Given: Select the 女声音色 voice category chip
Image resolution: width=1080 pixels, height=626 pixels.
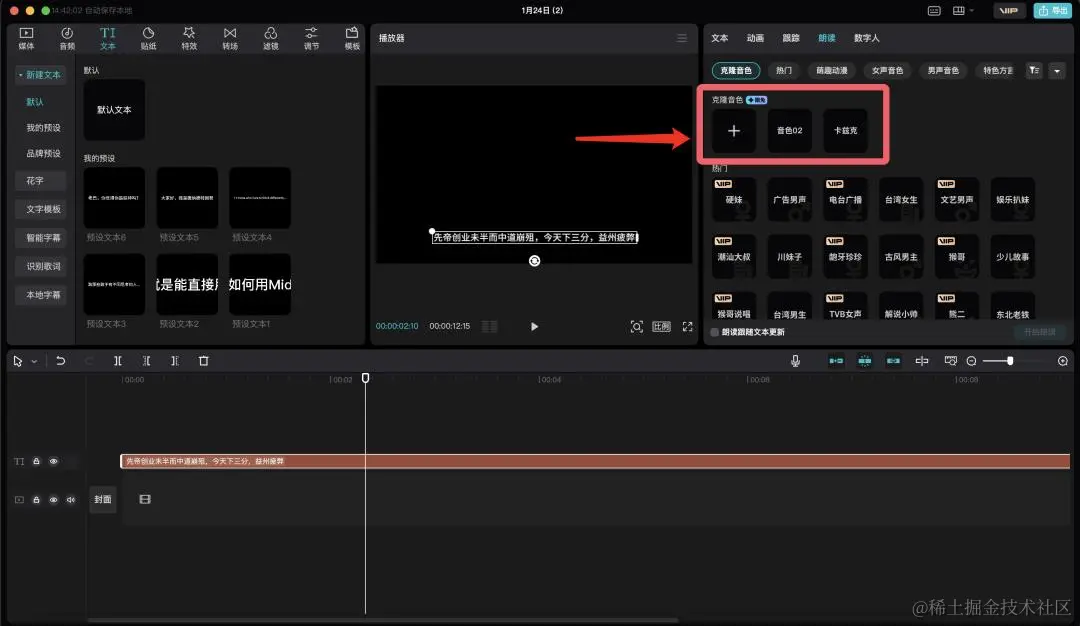Looking at the screenshot, I should pos(887,70).
